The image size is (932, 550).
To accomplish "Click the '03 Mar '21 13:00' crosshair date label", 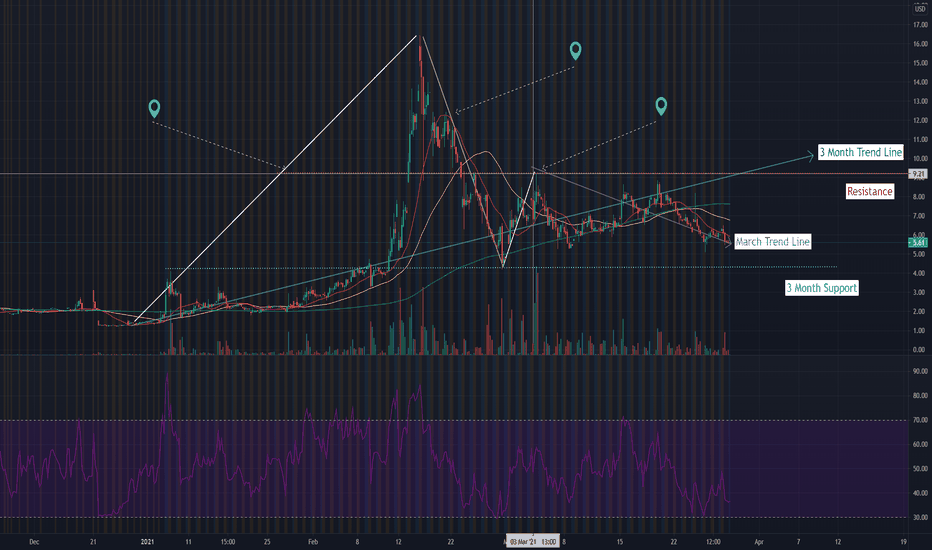I will coord(533,542).
